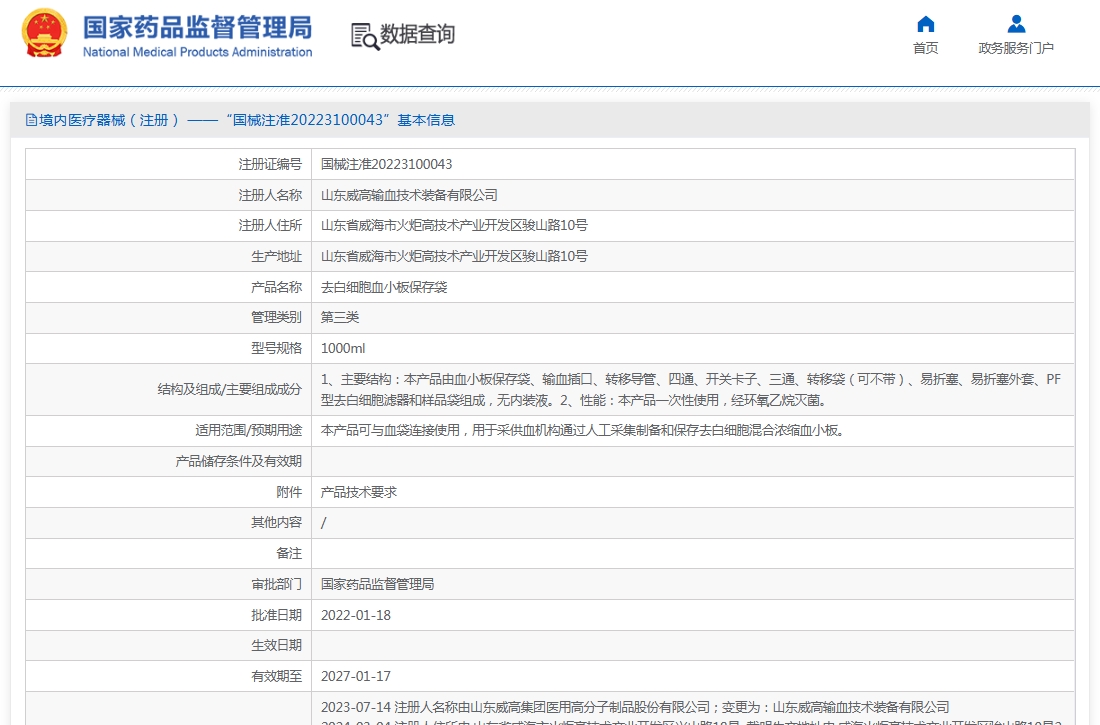
Task: Select the 注册人名称 label cell
Action: [x=169, y=195]
